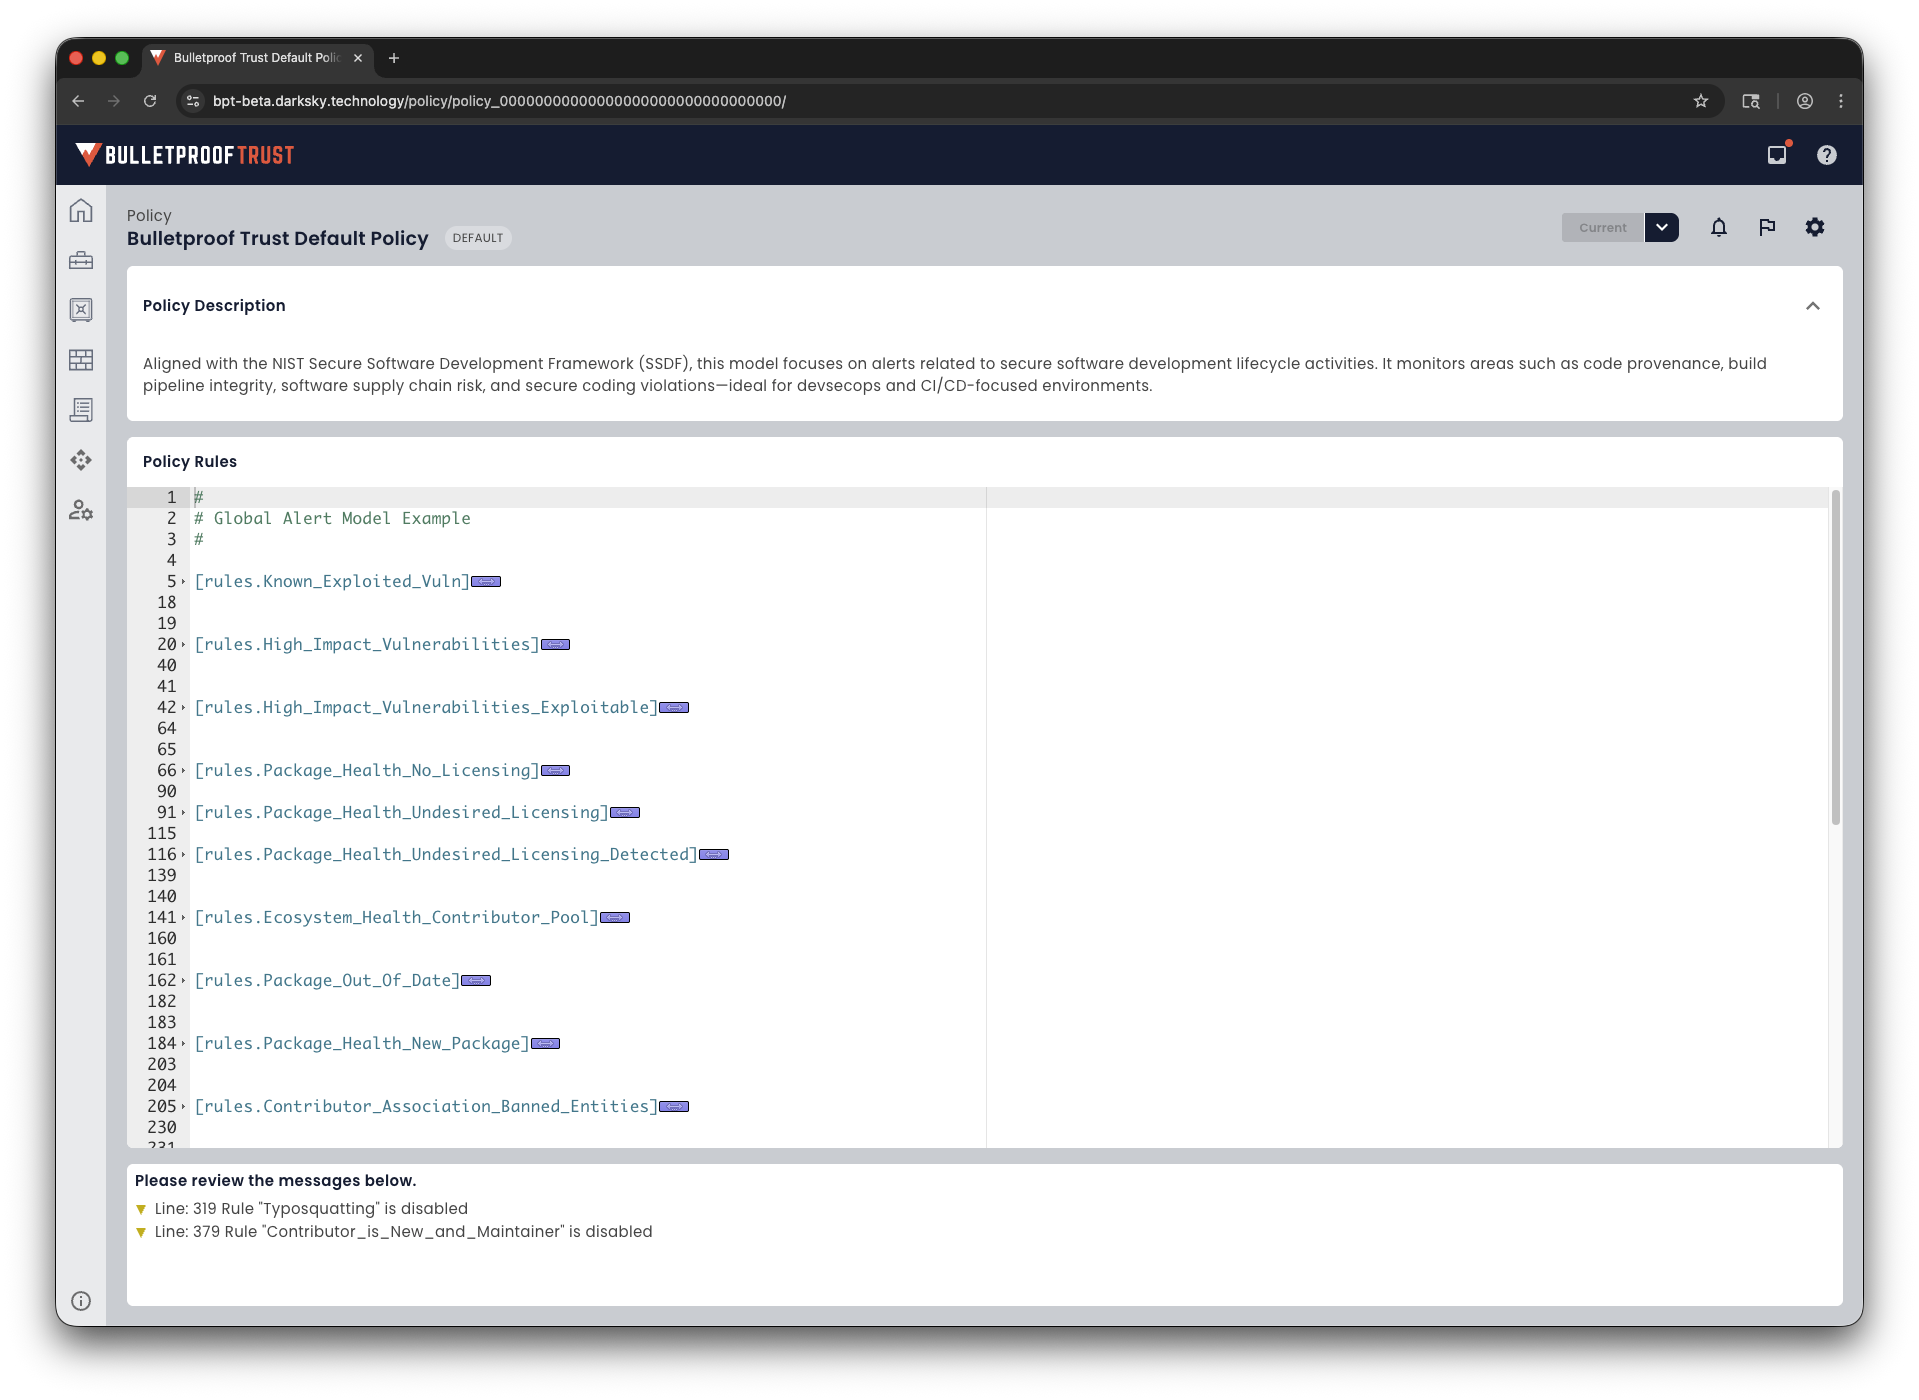
Task: Click the flag icon near policy title
Action: pyautogui.click(x=1767, y=228)
